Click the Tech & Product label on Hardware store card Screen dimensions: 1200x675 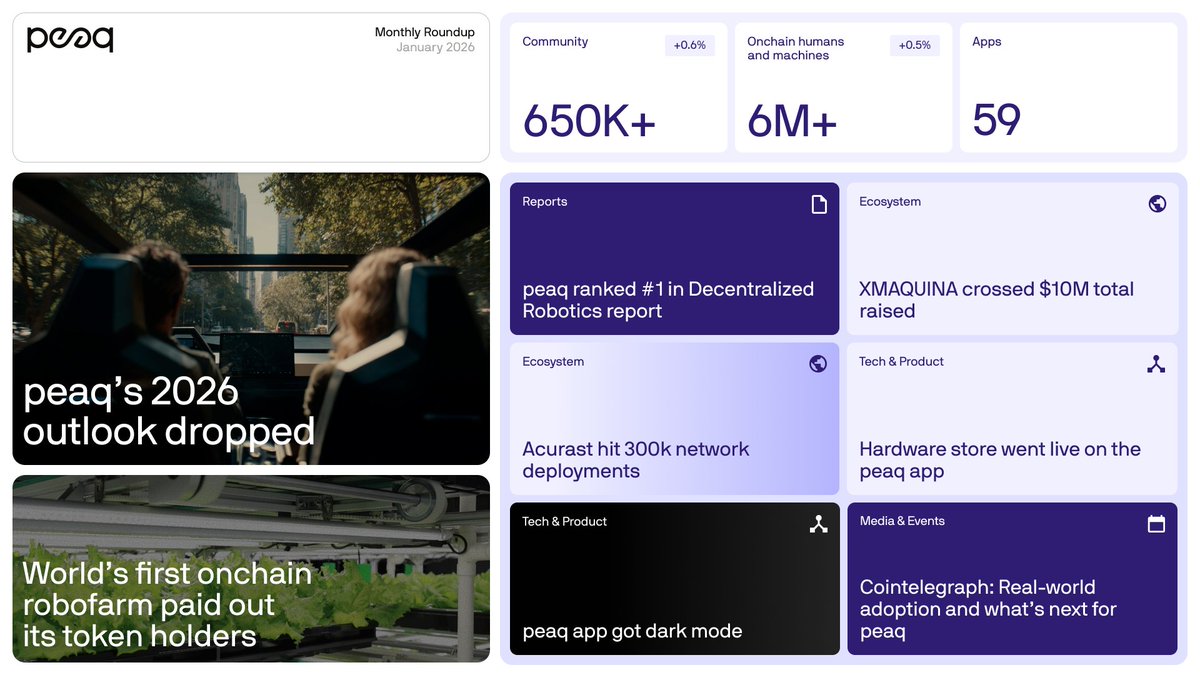point(902,361)
